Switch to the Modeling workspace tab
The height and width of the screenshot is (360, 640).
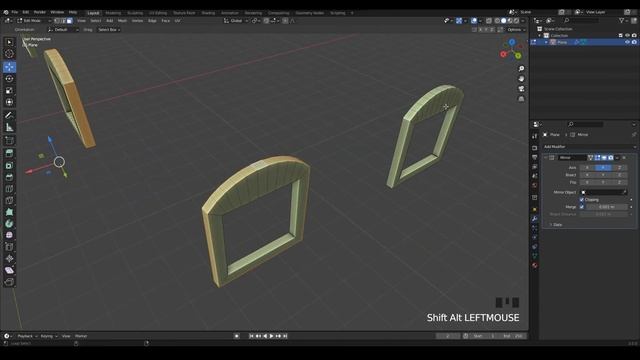[x=113, y=13]
